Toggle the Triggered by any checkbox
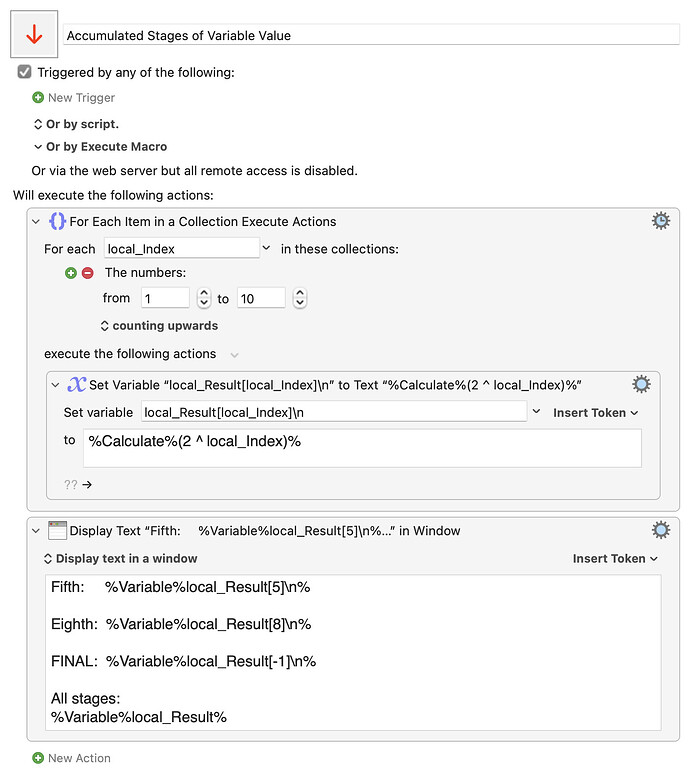The image size is (690, 774). 24,72
